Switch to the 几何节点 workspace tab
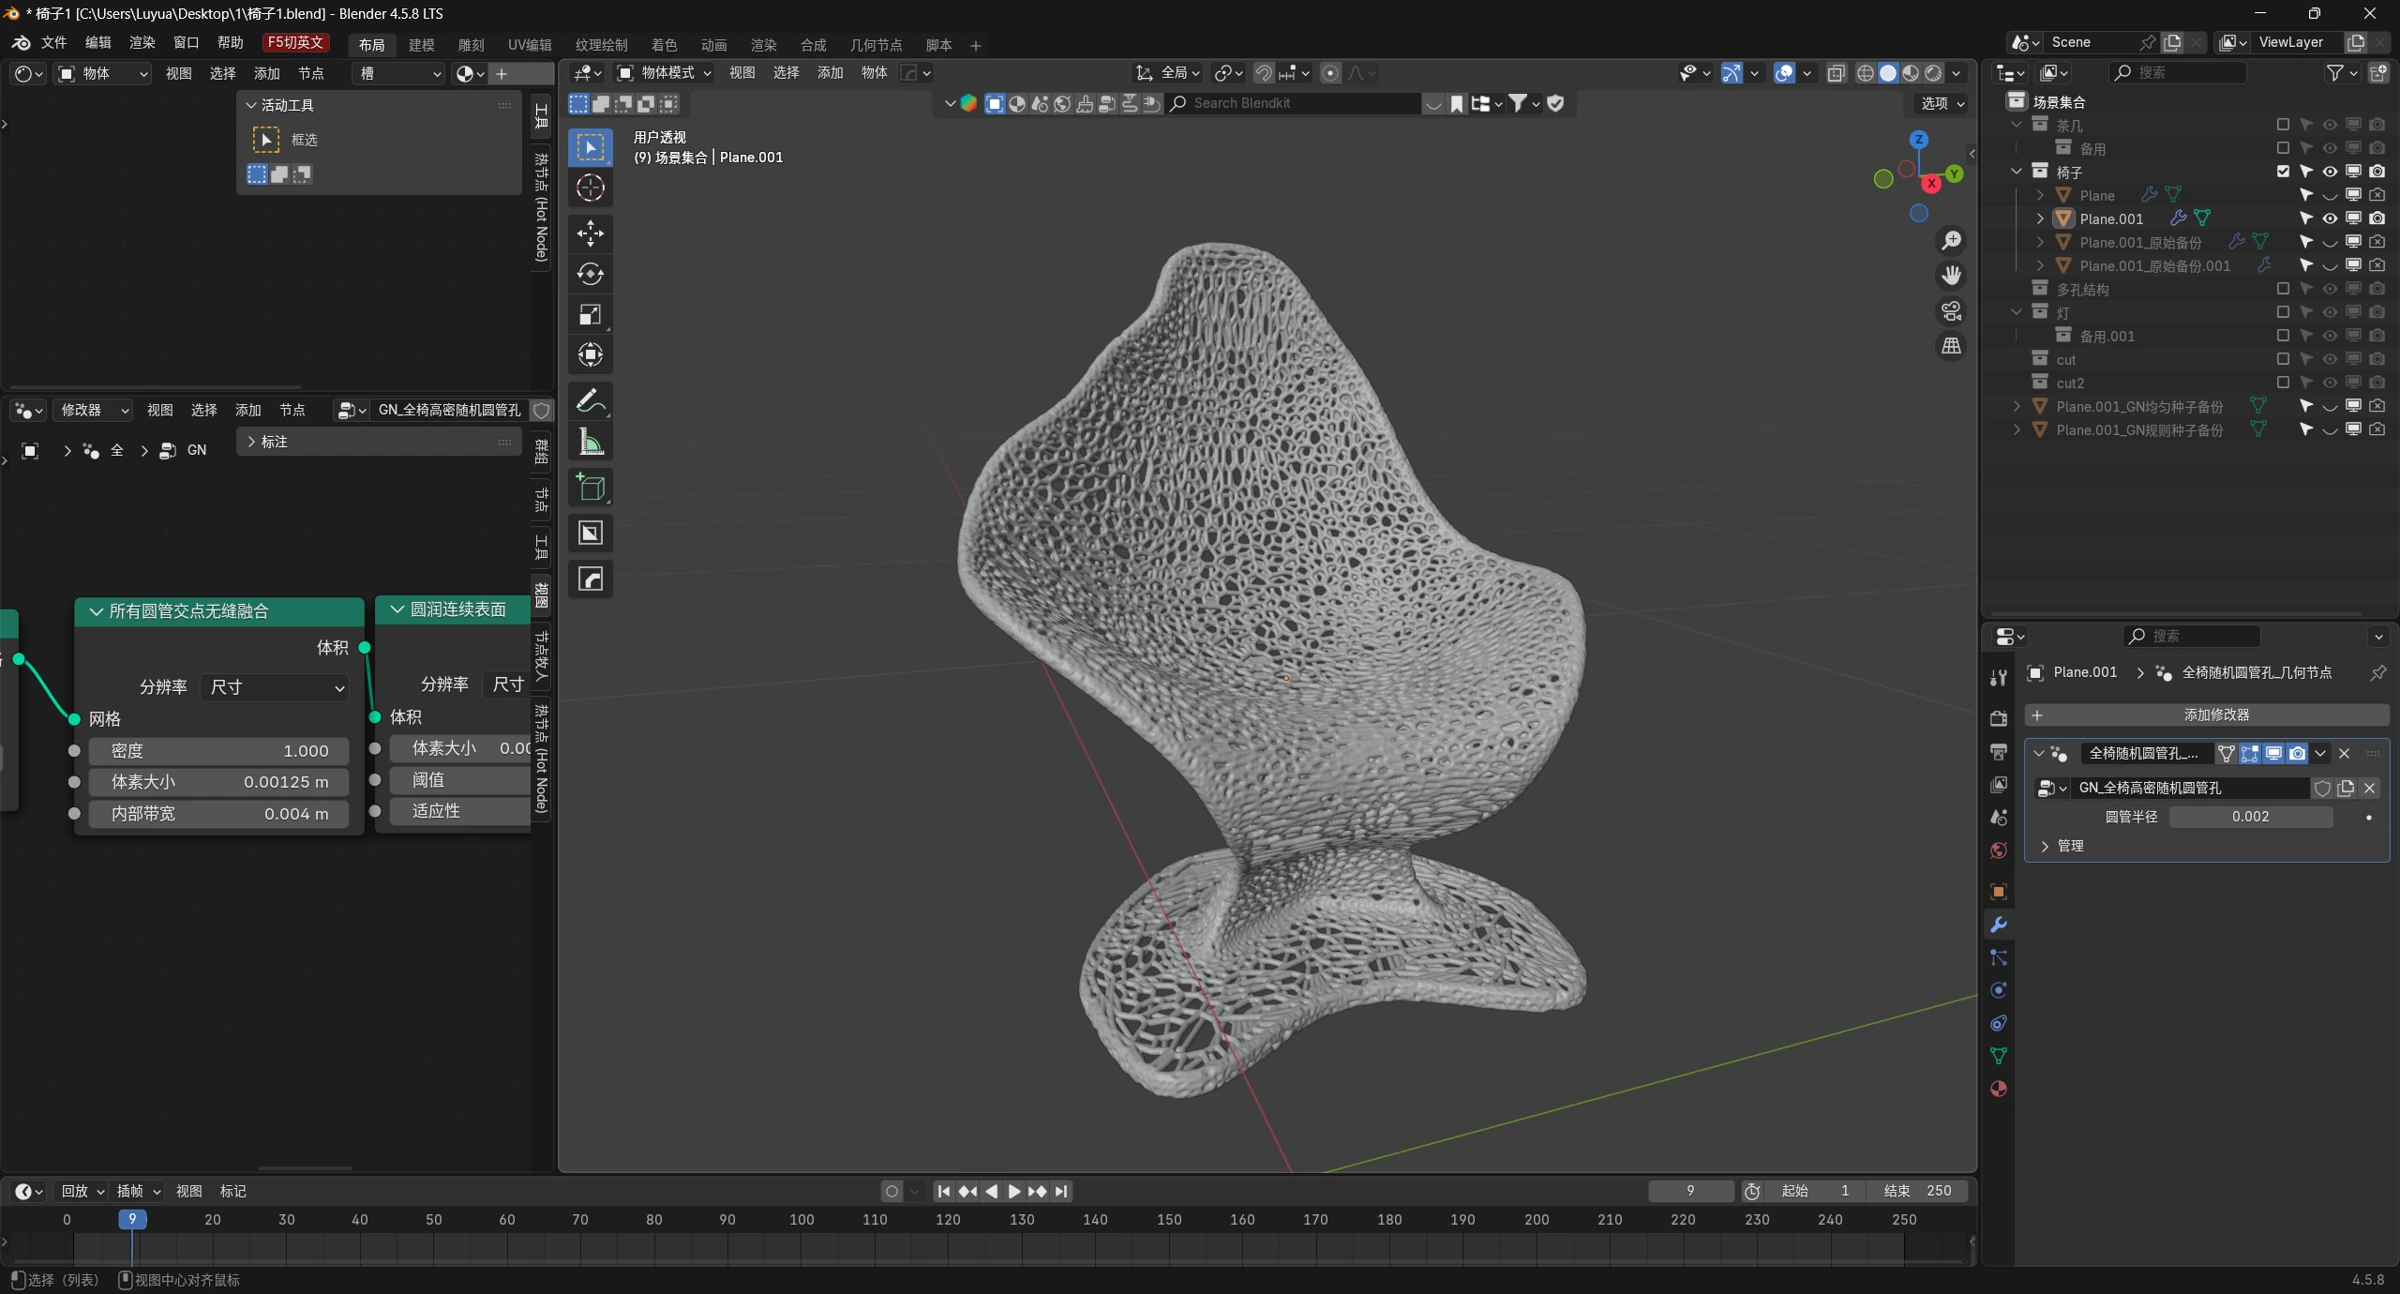 [x=875, y=45]
